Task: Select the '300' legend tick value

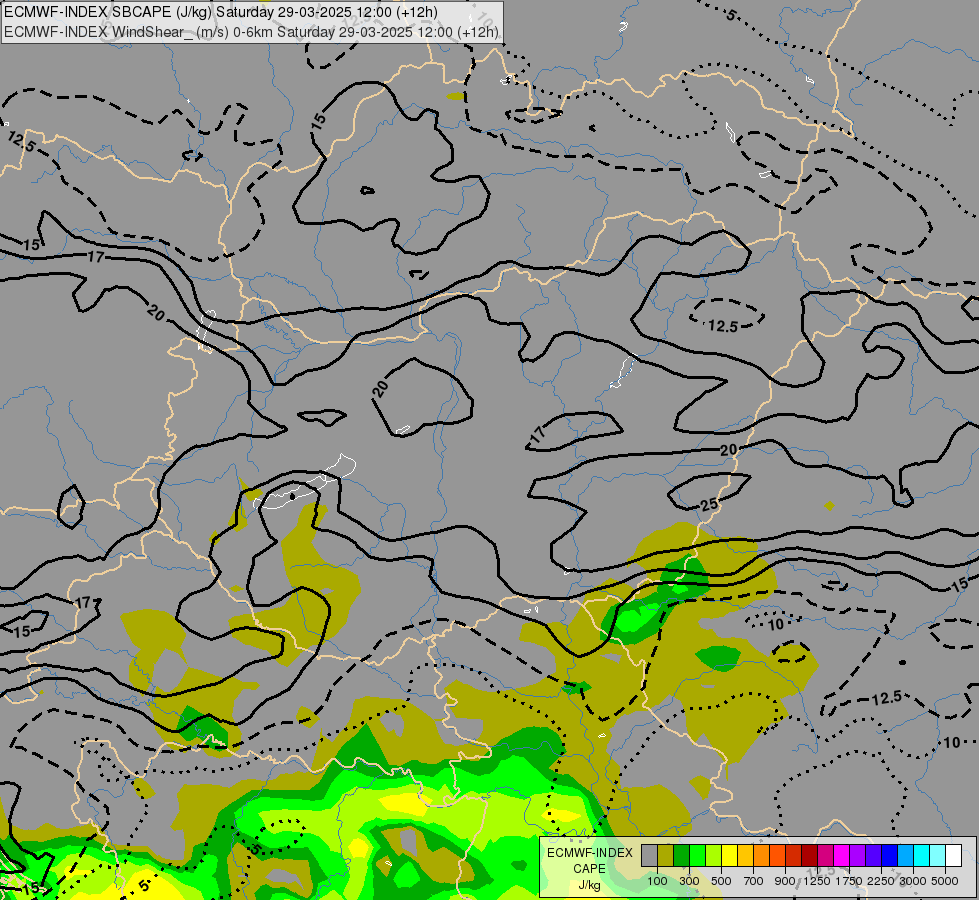Action: click(689, 881)
